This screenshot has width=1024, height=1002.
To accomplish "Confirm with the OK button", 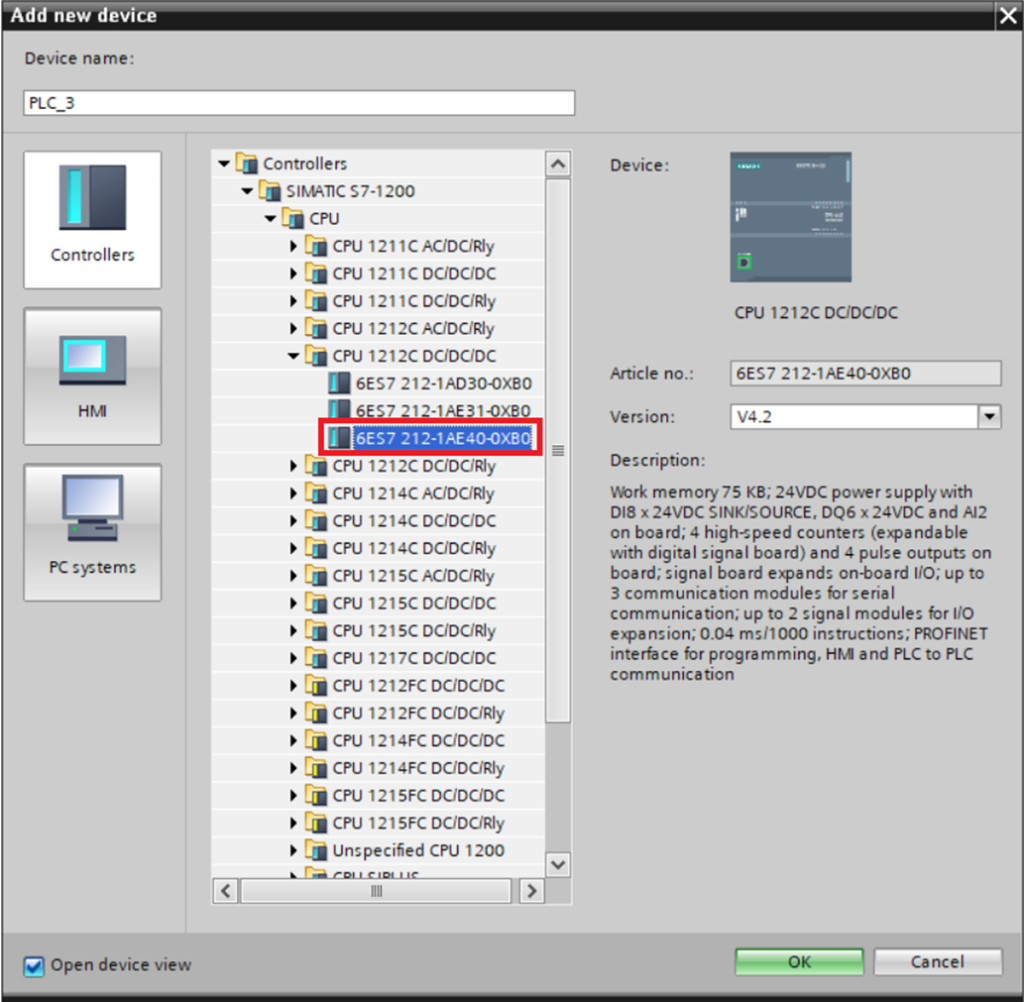I will (x=798, y=962).
